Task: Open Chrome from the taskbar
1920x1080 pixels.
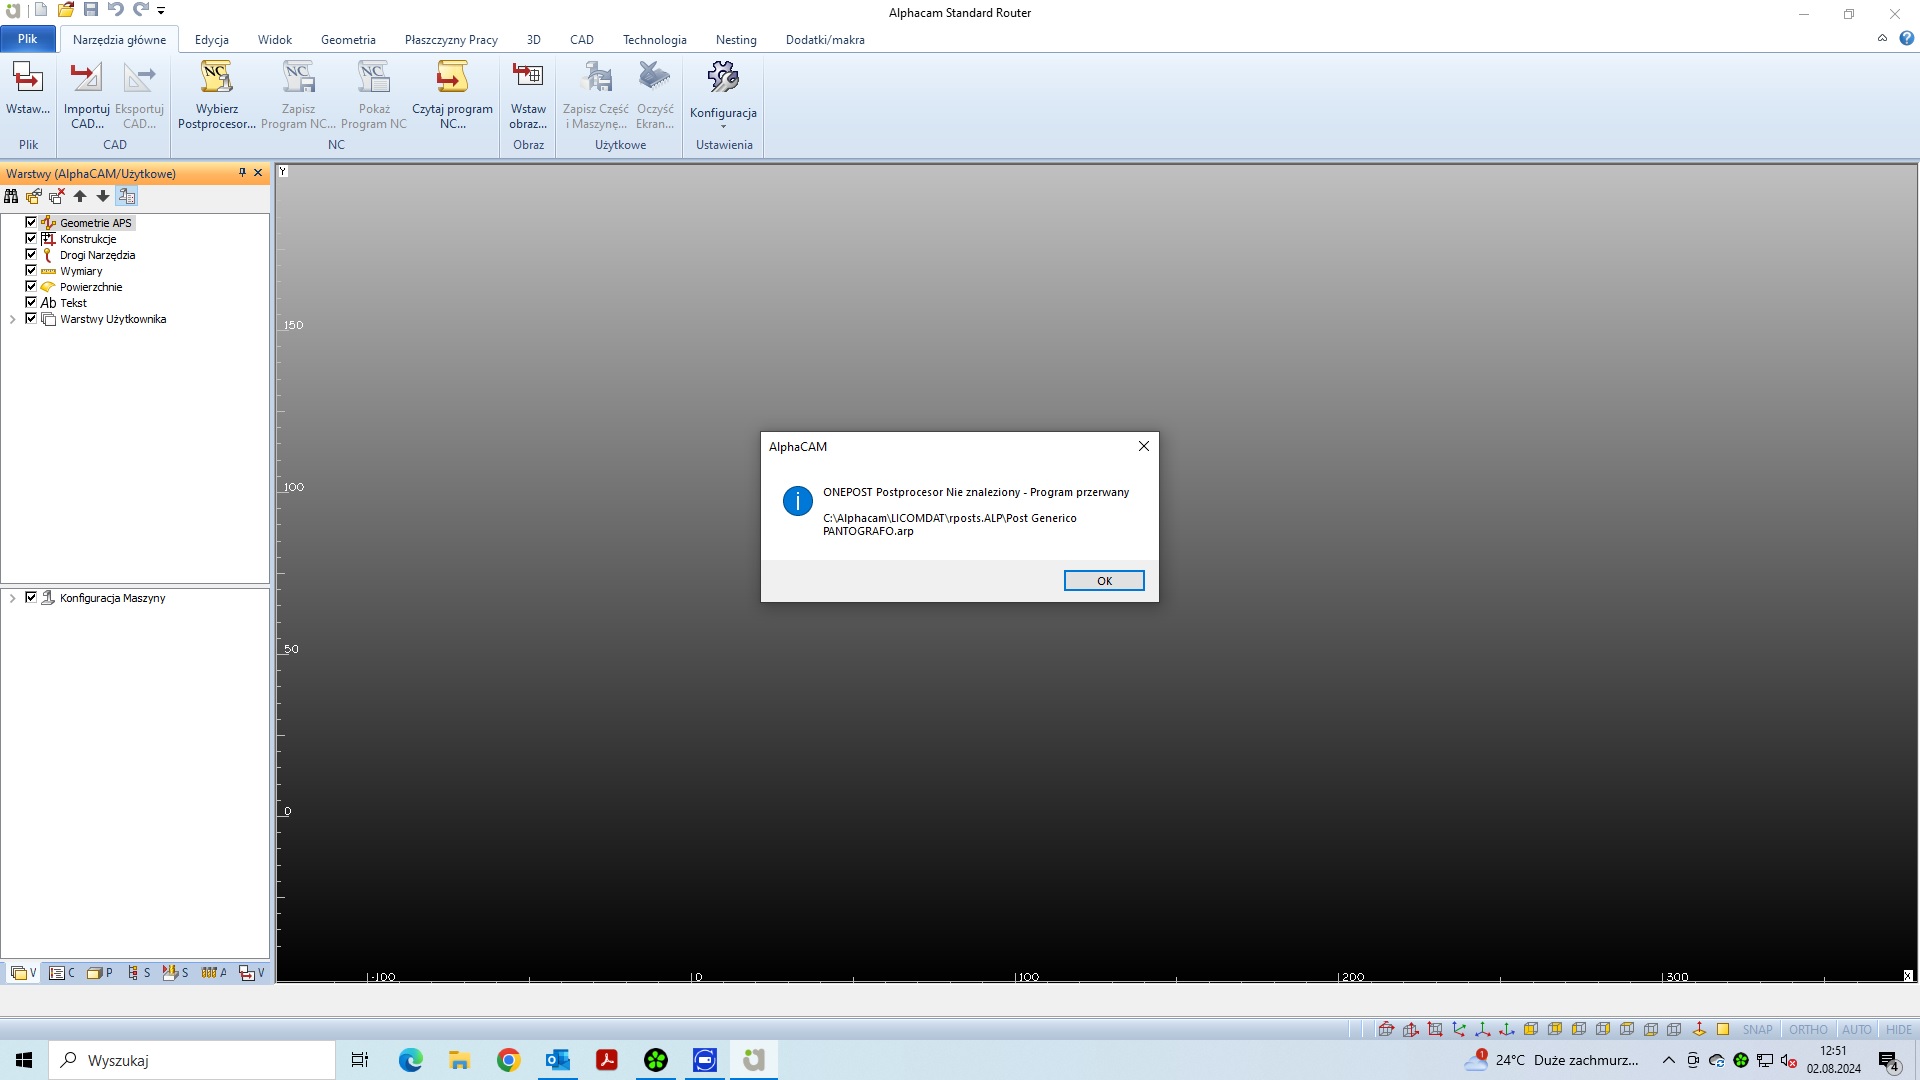Action: coord(508,1060)
